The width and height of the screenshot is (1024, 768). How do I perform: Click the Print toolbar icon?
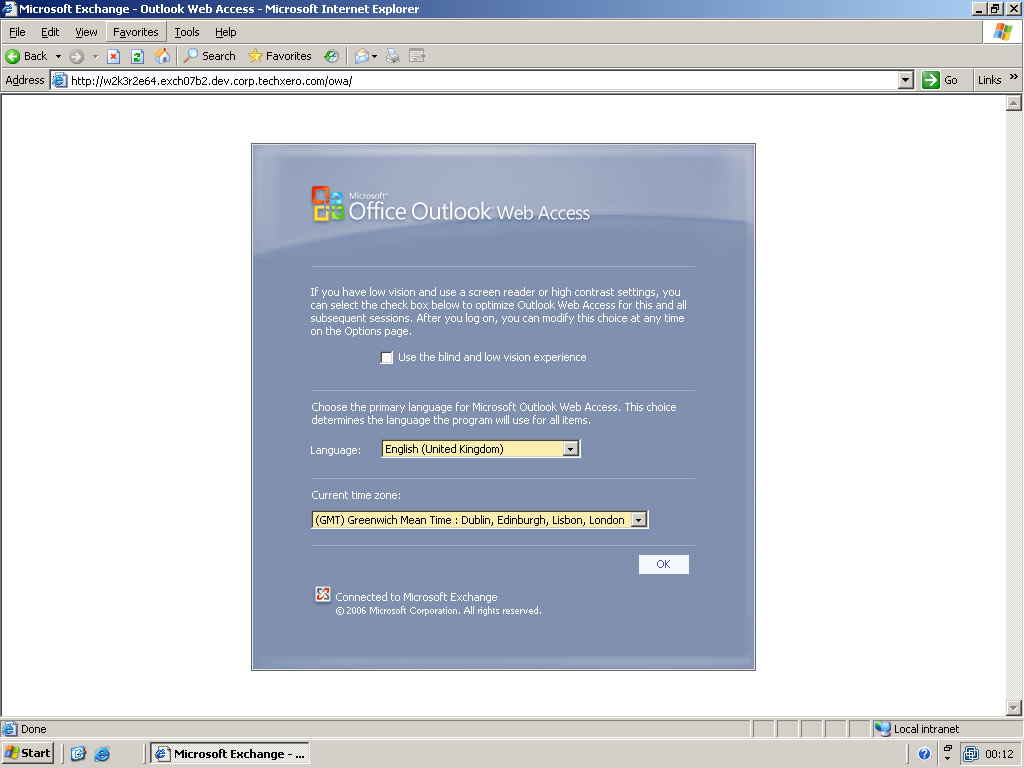[393, 56]
